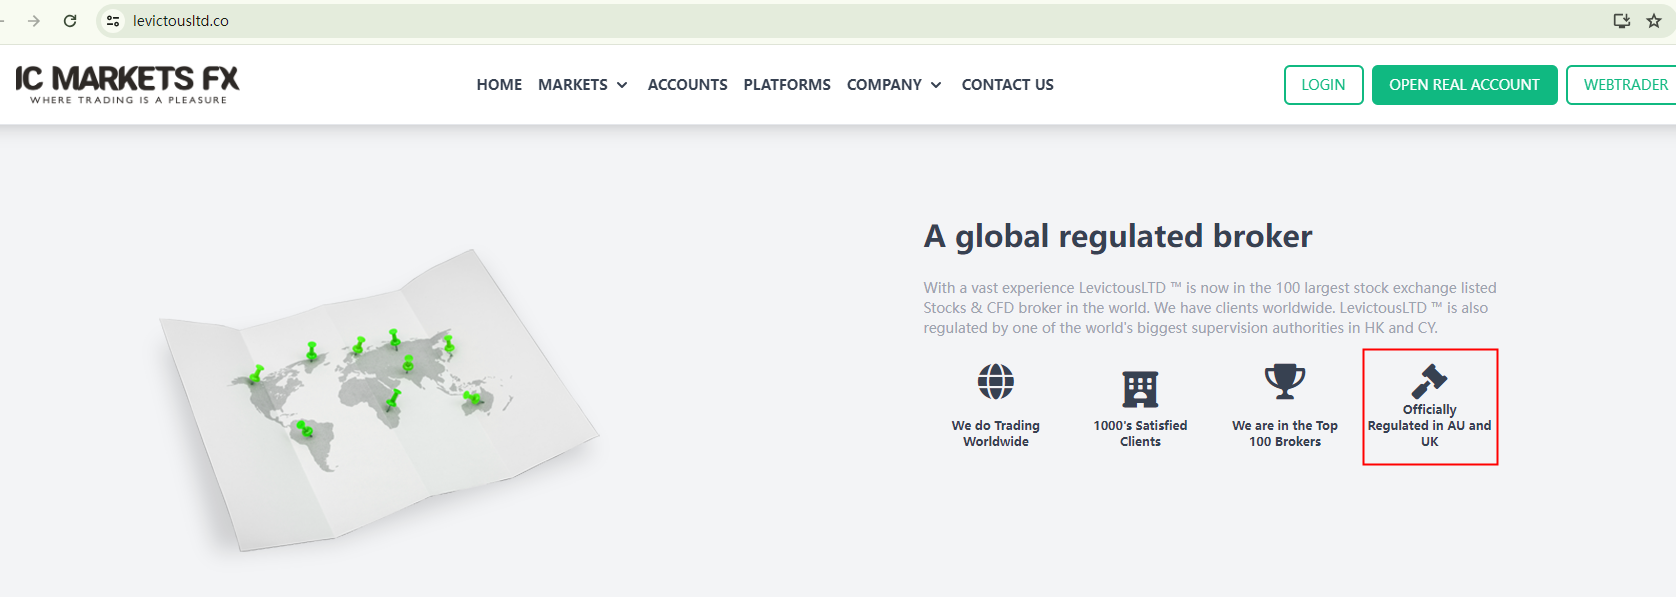Click OPEN REAL ACCOUNT button
Image resolution: width=1676 pixels, height=597 pixels.
click(1464, 85)
